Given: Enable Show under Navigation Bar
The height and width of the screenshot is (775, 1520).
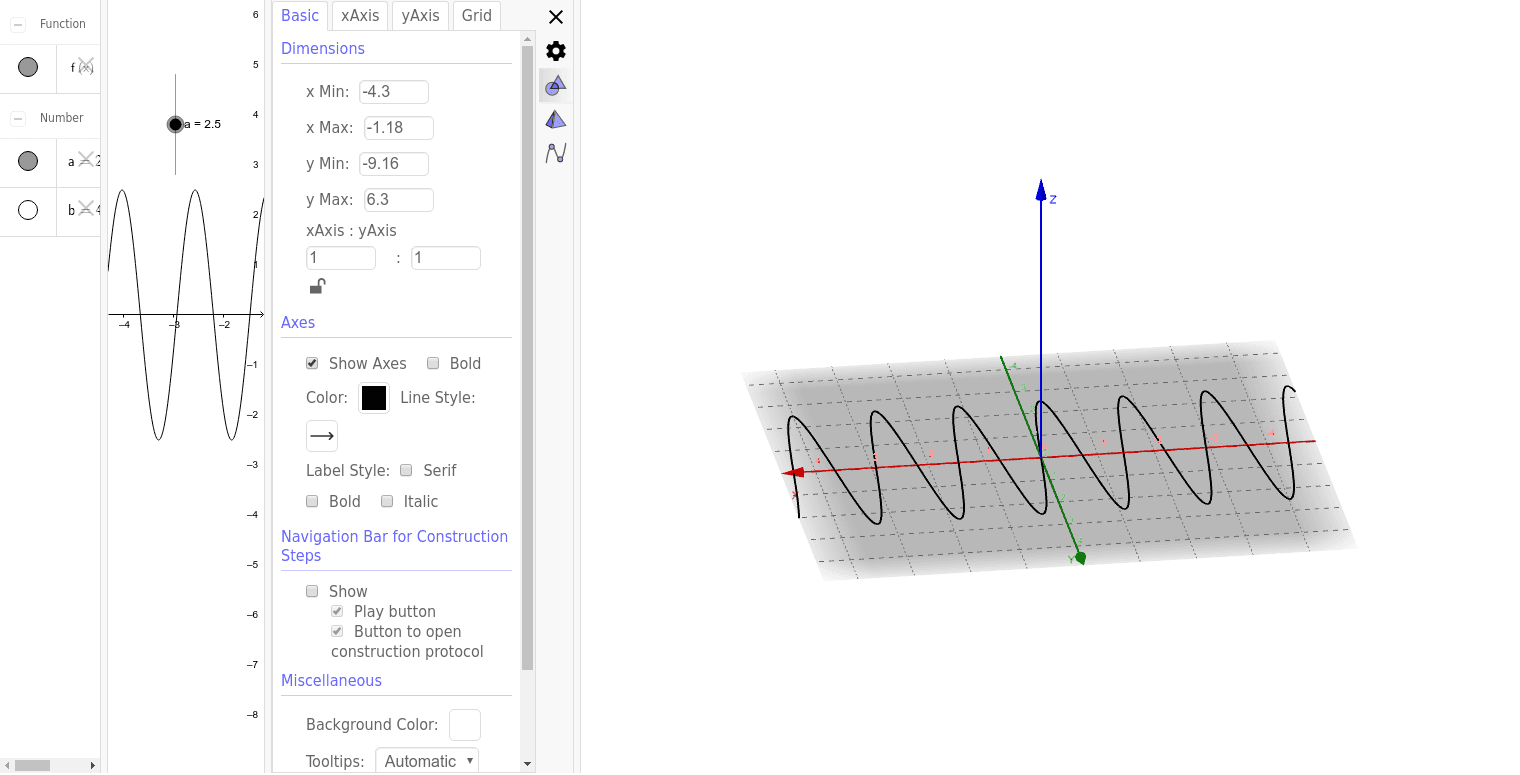Looking at the screenshot, I should [312, 591].
